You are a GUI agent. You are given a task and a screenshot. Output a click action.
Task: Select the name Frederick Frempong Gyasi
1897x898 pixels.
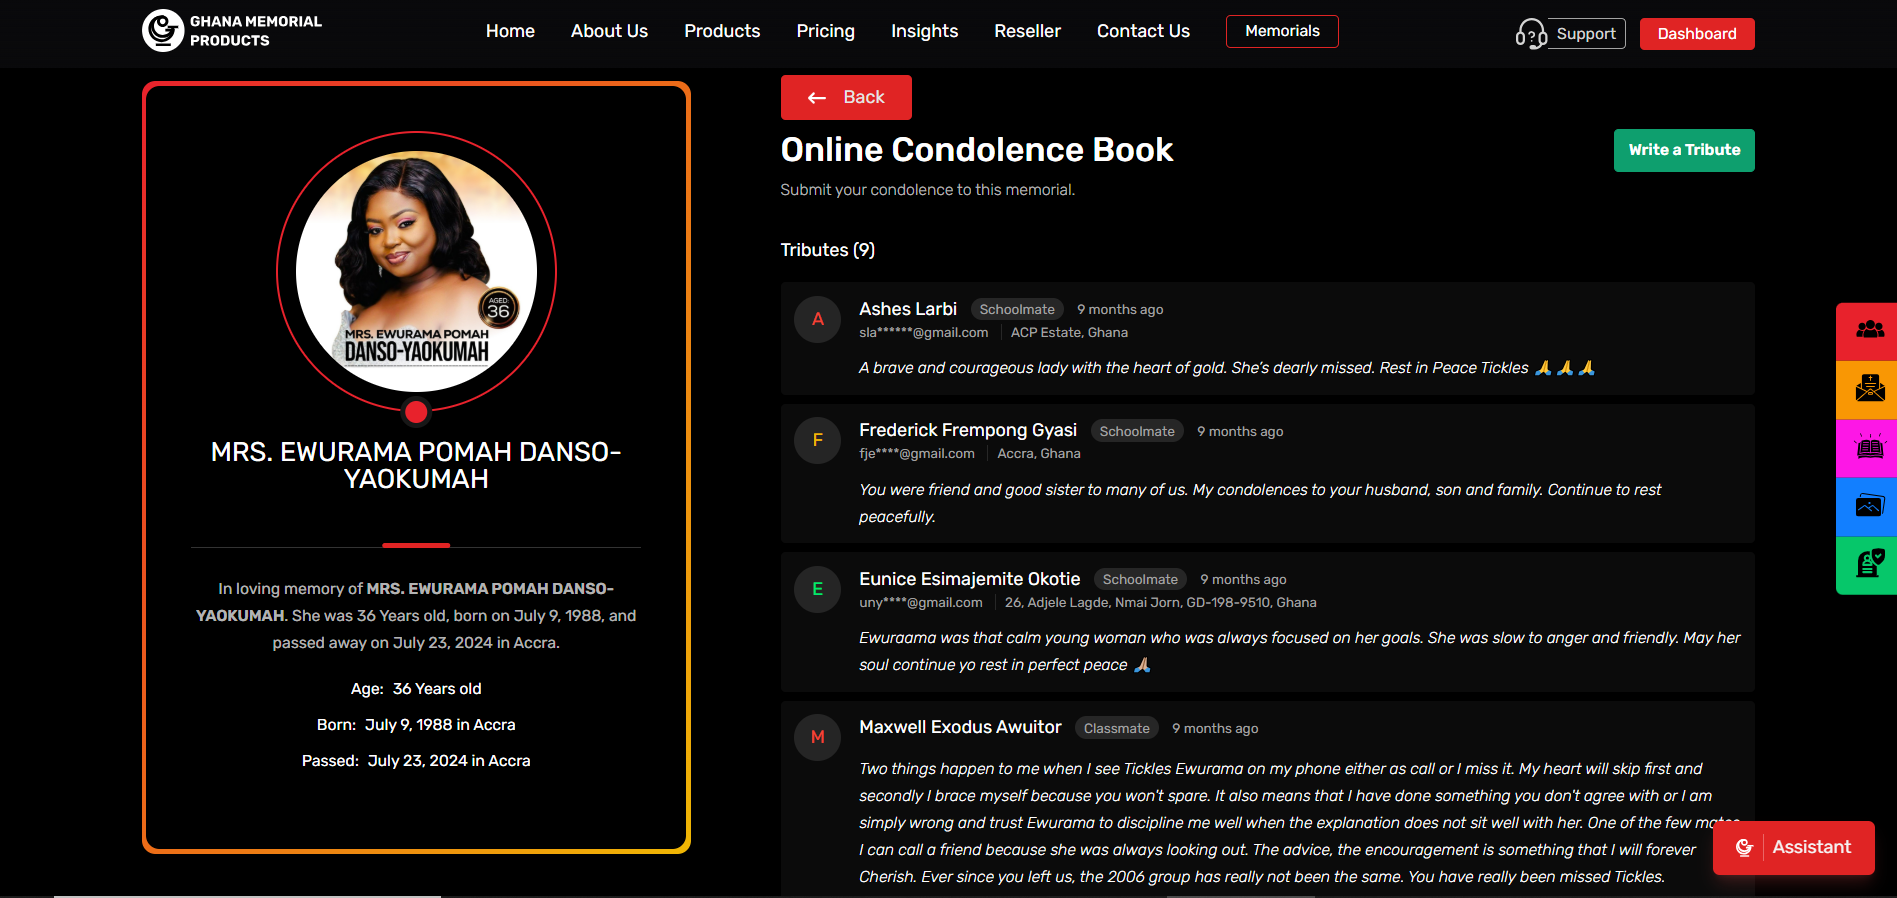[x=968, y=430]
